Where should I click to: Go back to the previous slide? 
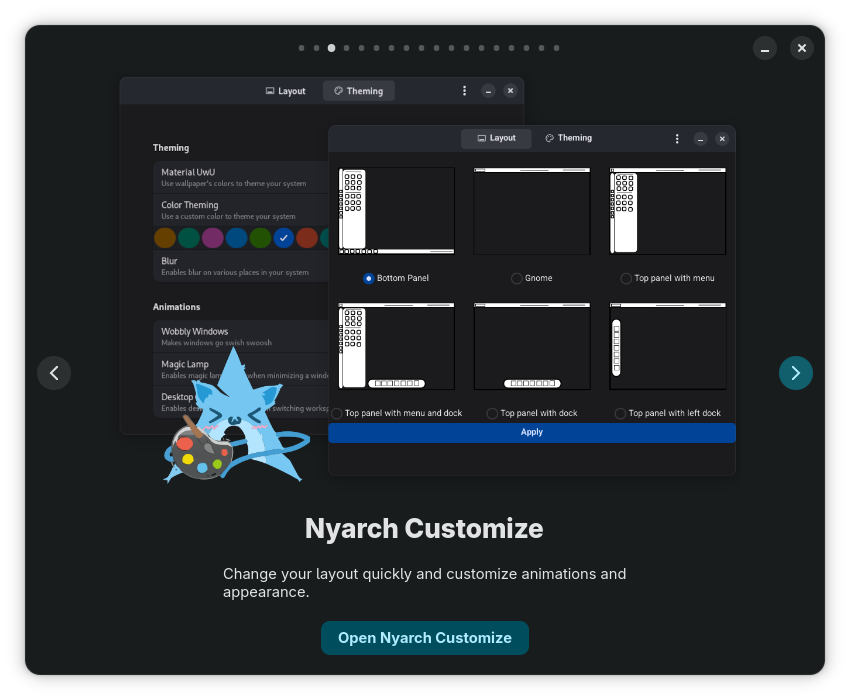[54, 373]
